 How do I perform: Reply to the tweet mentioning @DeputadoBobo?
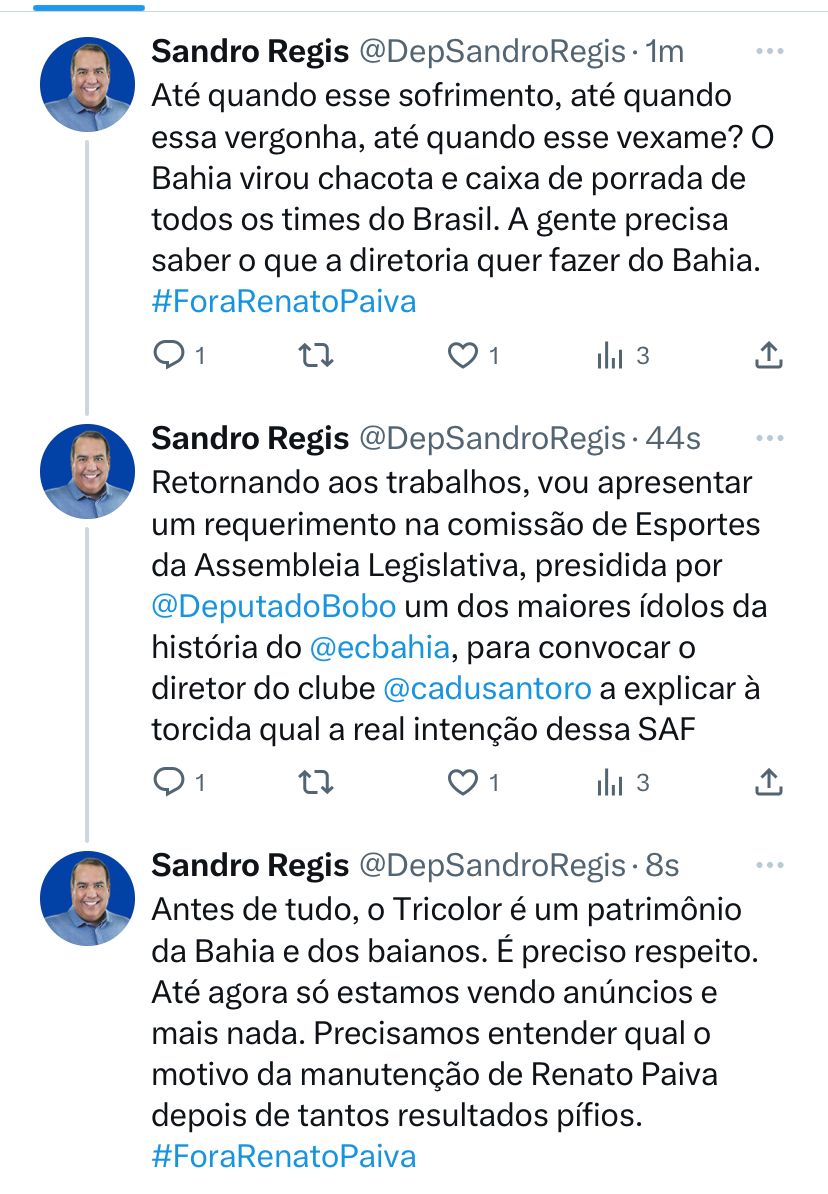tap(168, 783)
